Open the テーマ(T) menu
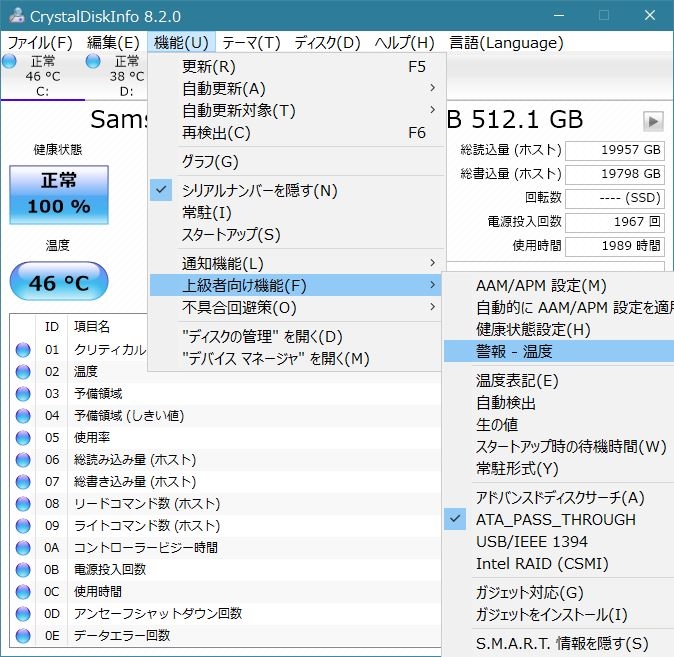This screenshot has width=674, height=657. click(251, 42)
